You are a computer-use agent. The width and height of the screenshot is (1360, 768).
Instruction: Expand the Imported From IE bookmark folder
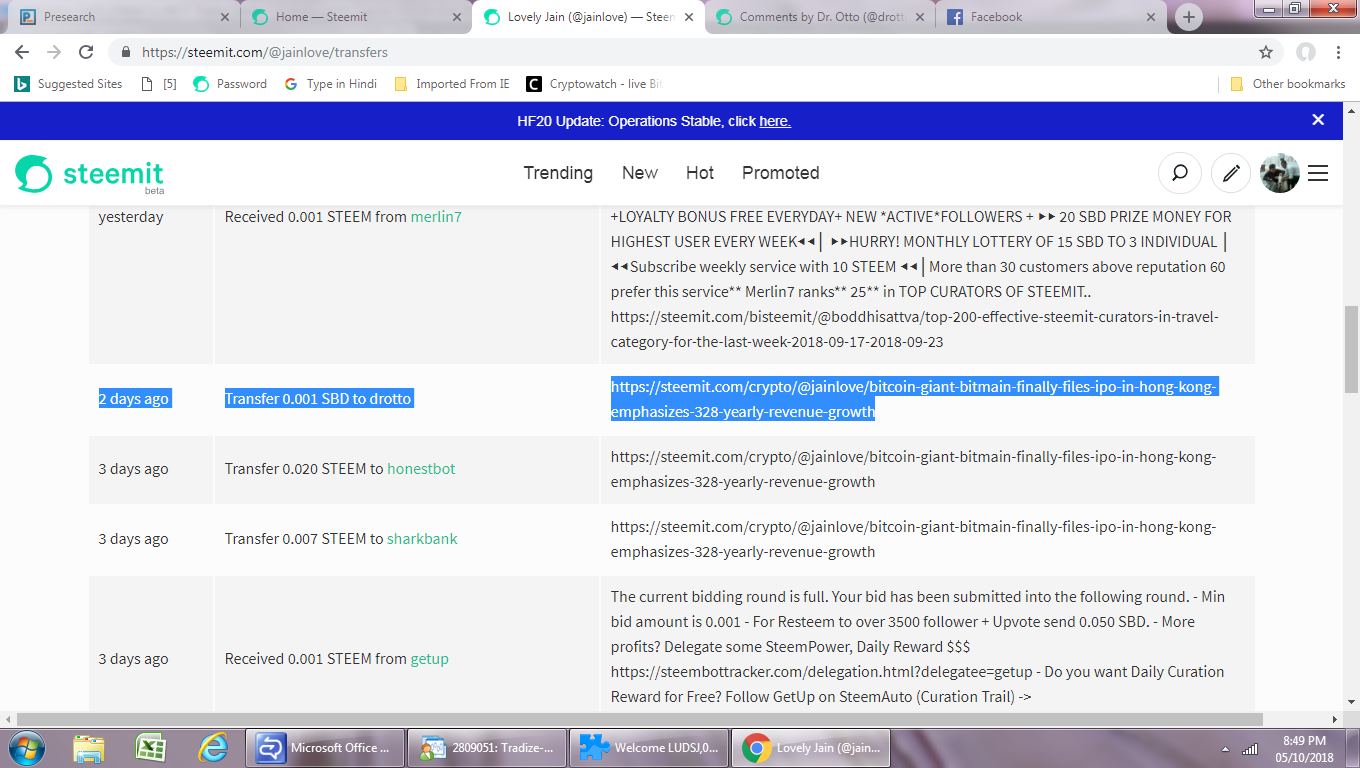pyautogui.click(x=452, y=84)
